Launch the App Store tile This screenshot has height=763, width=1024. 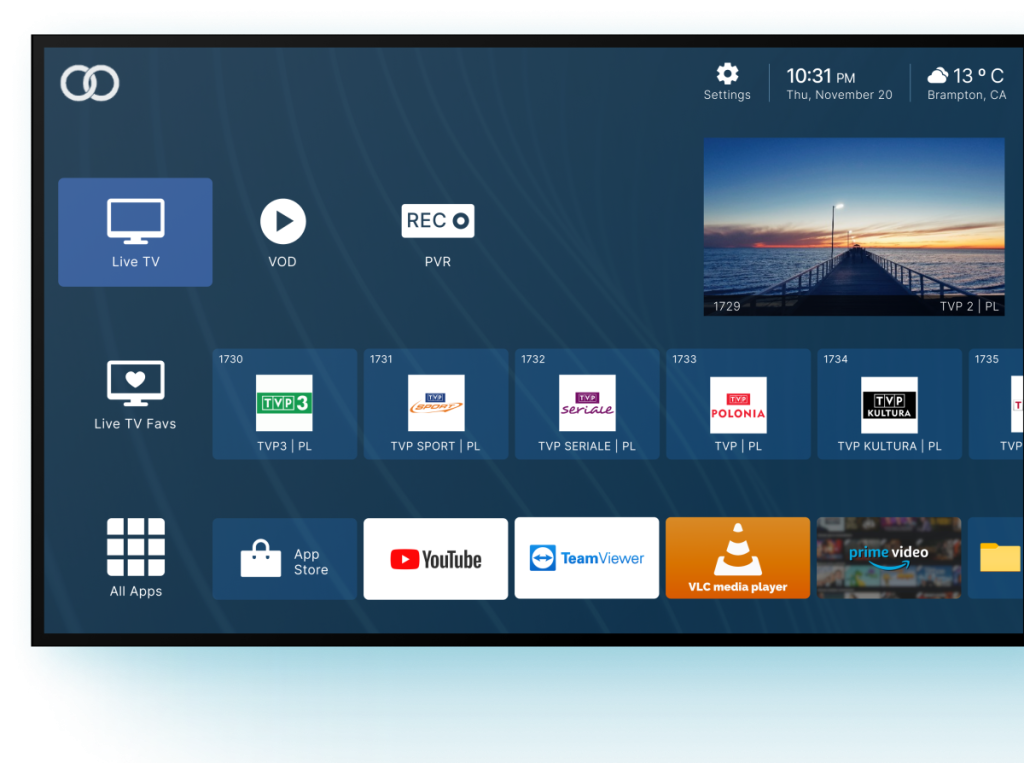pyautogui.click(x=285, y=559)
